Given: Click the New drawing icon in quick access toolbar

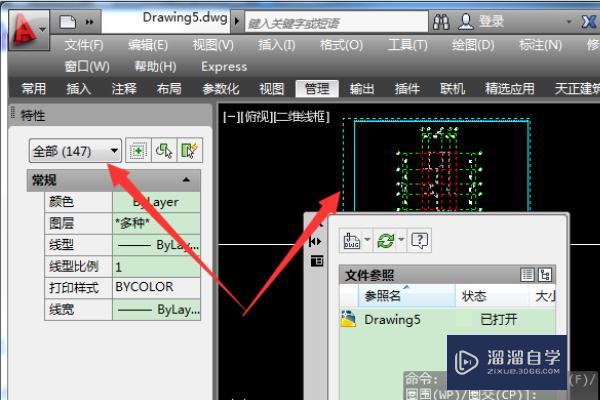Looking at the screenshot, I should [x=68, y=22].
